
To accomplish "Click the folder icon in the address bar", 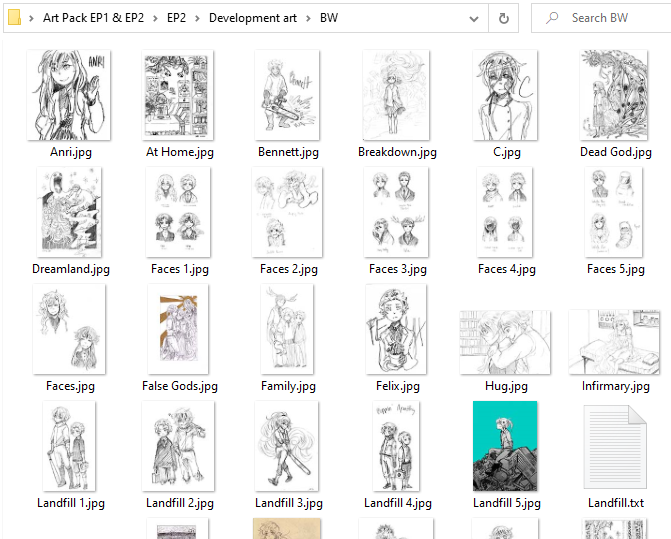I will tap(15, 18).
